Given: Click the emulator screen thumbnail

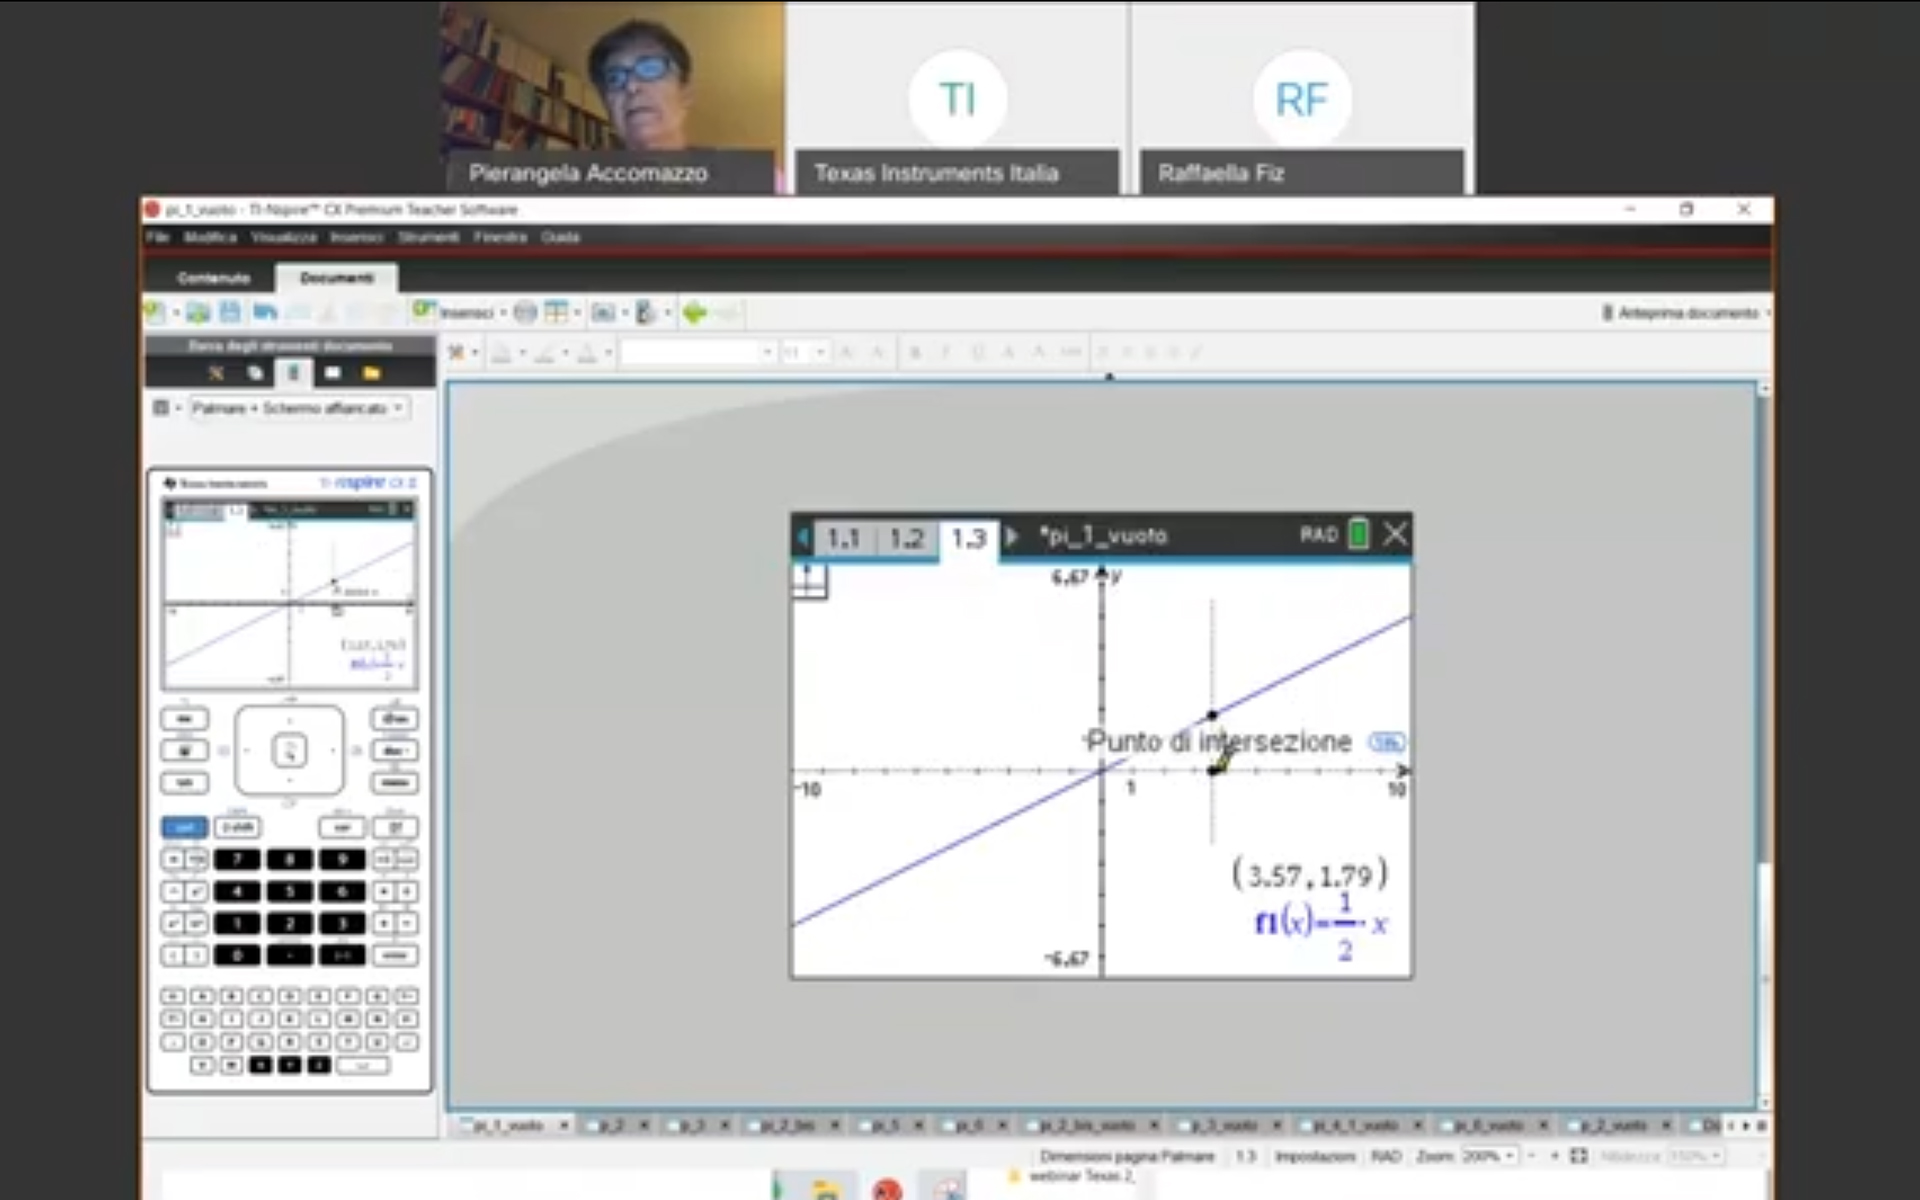Looking at the screenshot, I should [290, 595].
